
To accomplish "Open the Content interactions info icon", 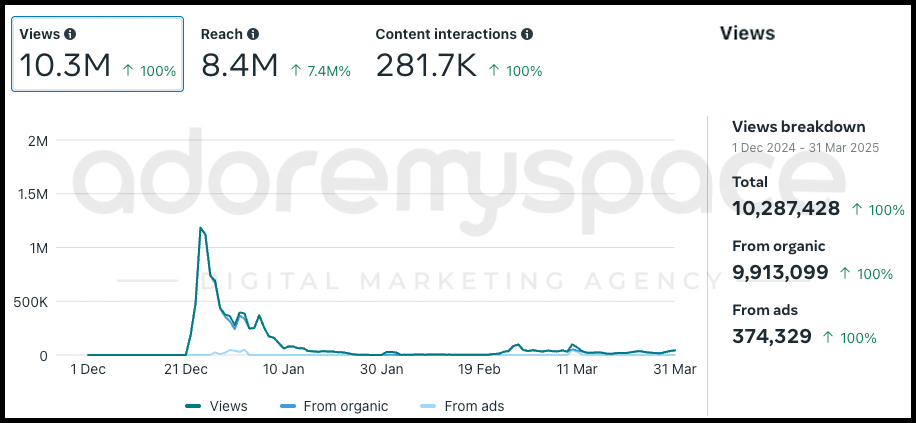I will [527, 34].
